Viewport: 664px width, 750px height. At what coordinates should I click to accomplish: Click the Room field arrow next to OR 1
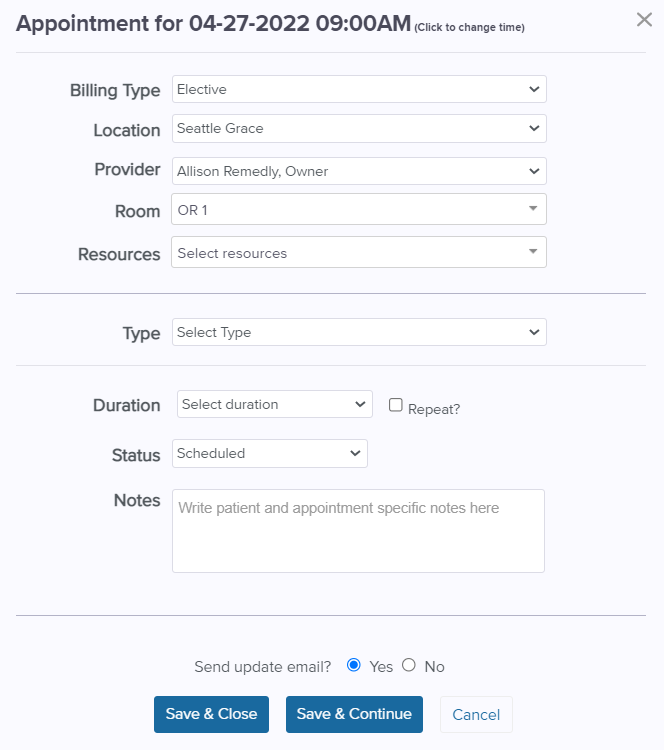coord(533,209)
